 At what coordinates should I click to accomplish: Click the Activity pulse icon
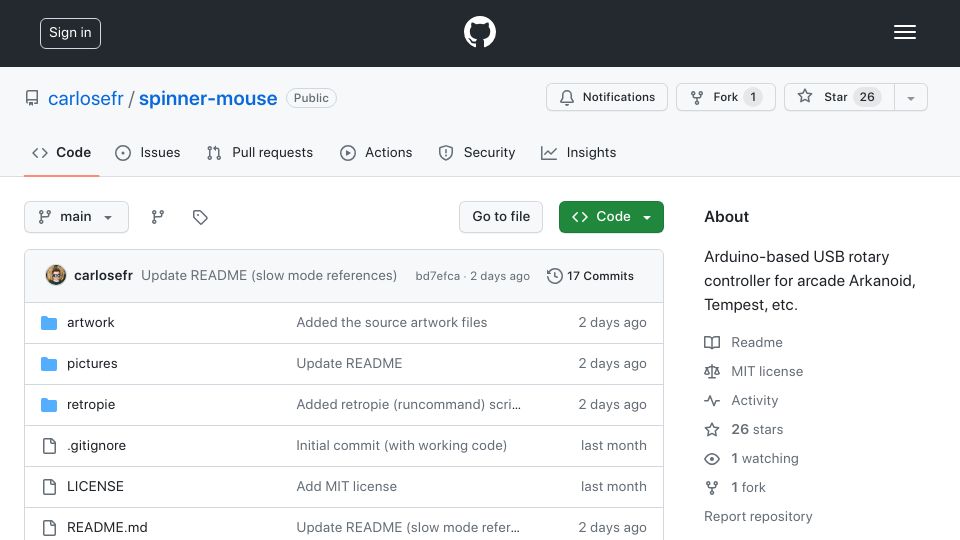pyautogui.click(x=711, y=400)
